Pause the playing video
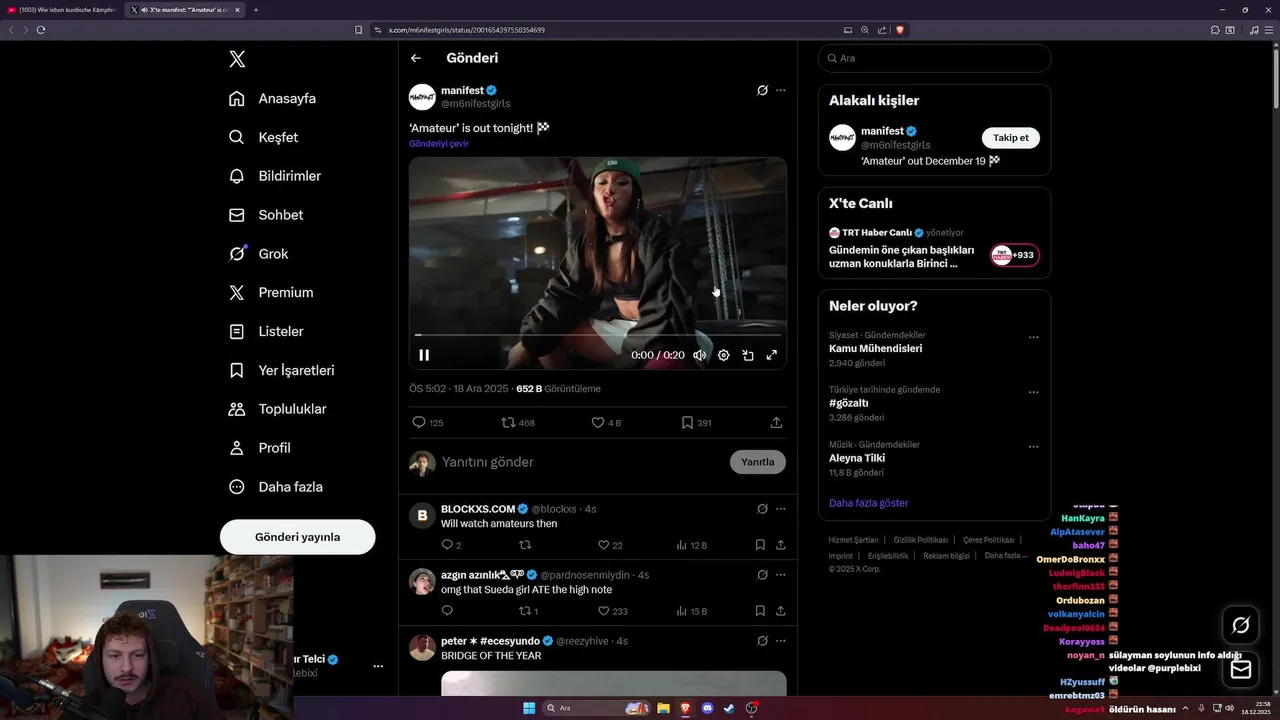The width and height of the screenshot is (1280, 720). 424,355
